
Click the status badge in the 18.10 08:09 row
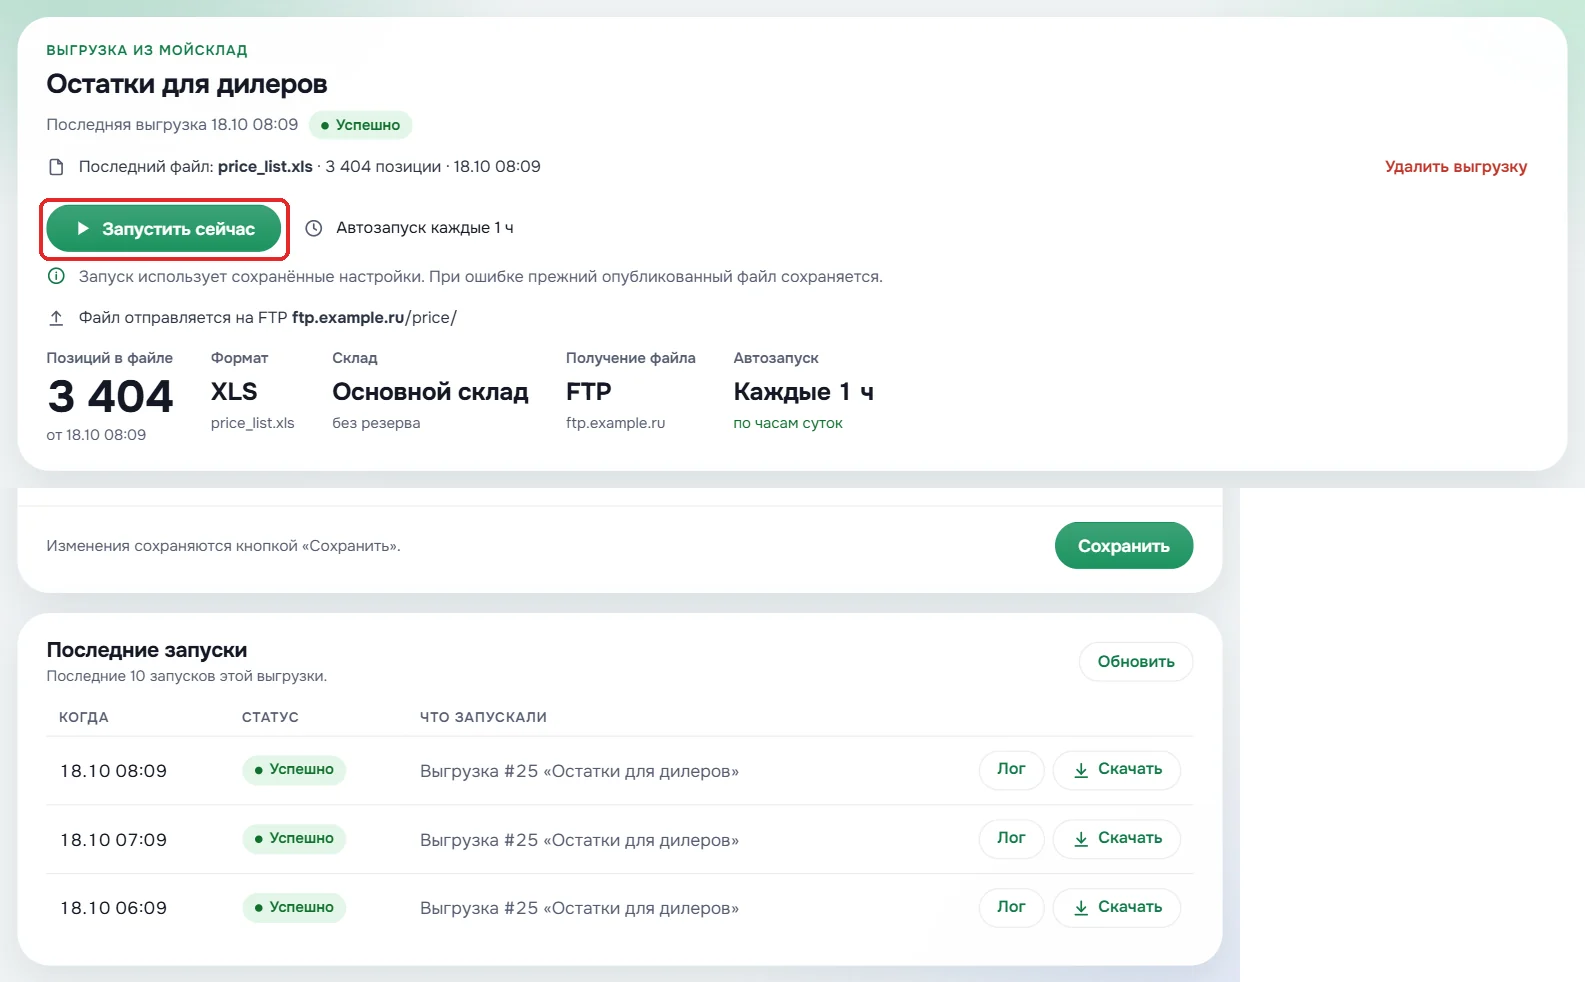(x=294, y=769)
